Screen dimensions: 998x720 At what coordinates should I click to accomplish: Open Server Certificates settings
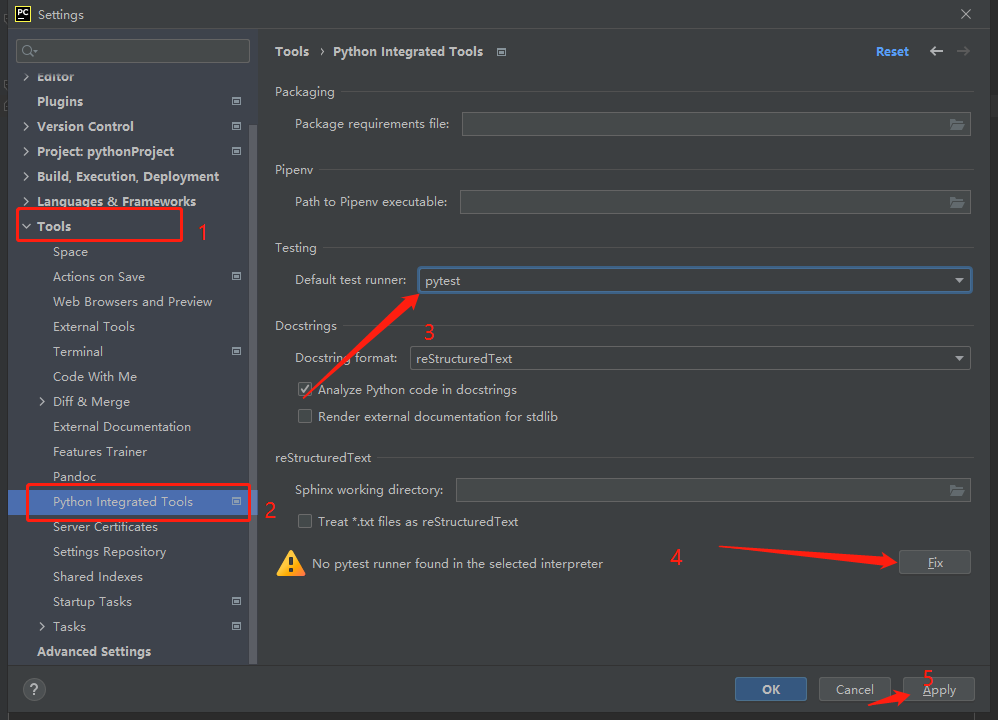pyautogui.click(x=105, y=526)
